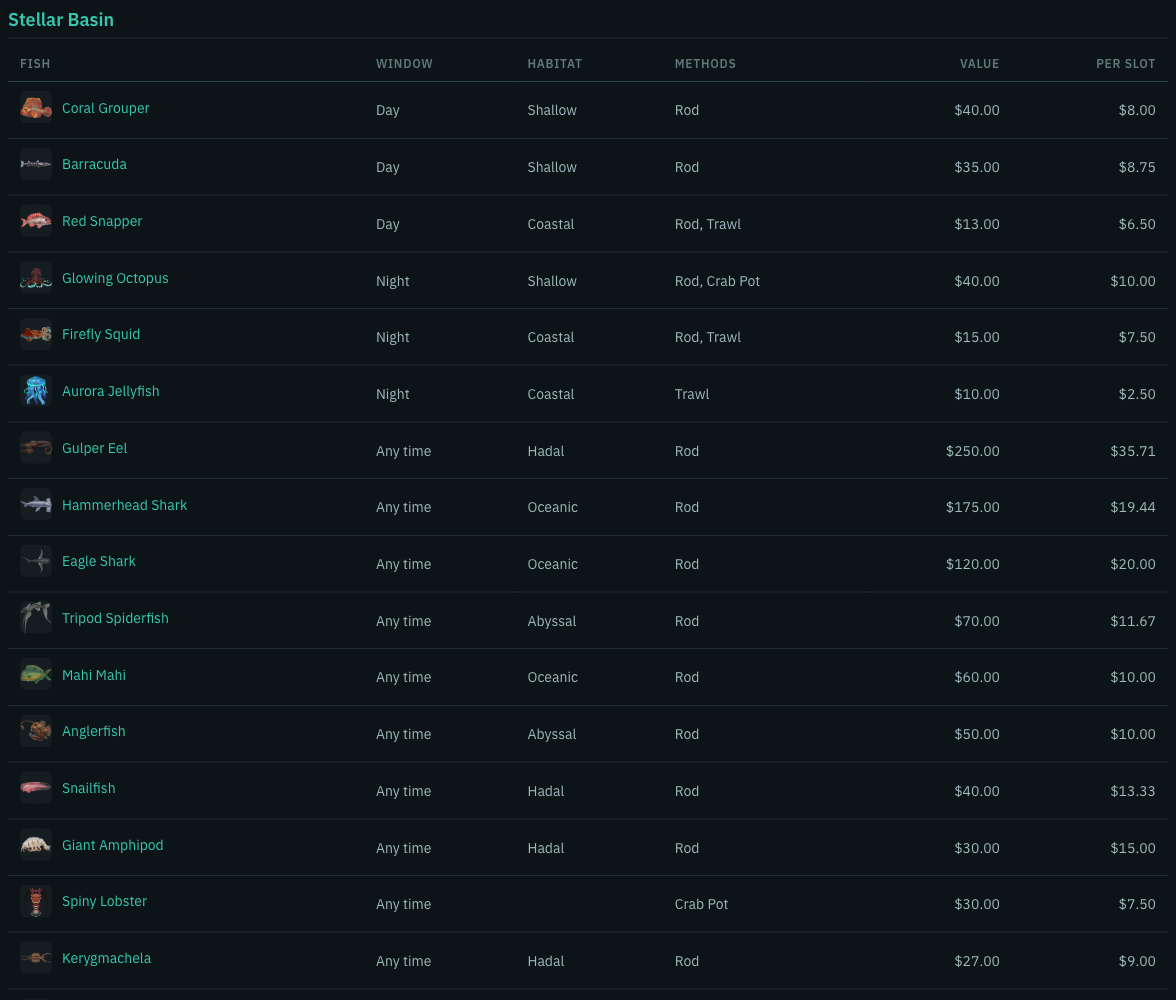Select the $13.00 Red Snapper value
Screen dimensions: 1176x1000
pos(976,224)
